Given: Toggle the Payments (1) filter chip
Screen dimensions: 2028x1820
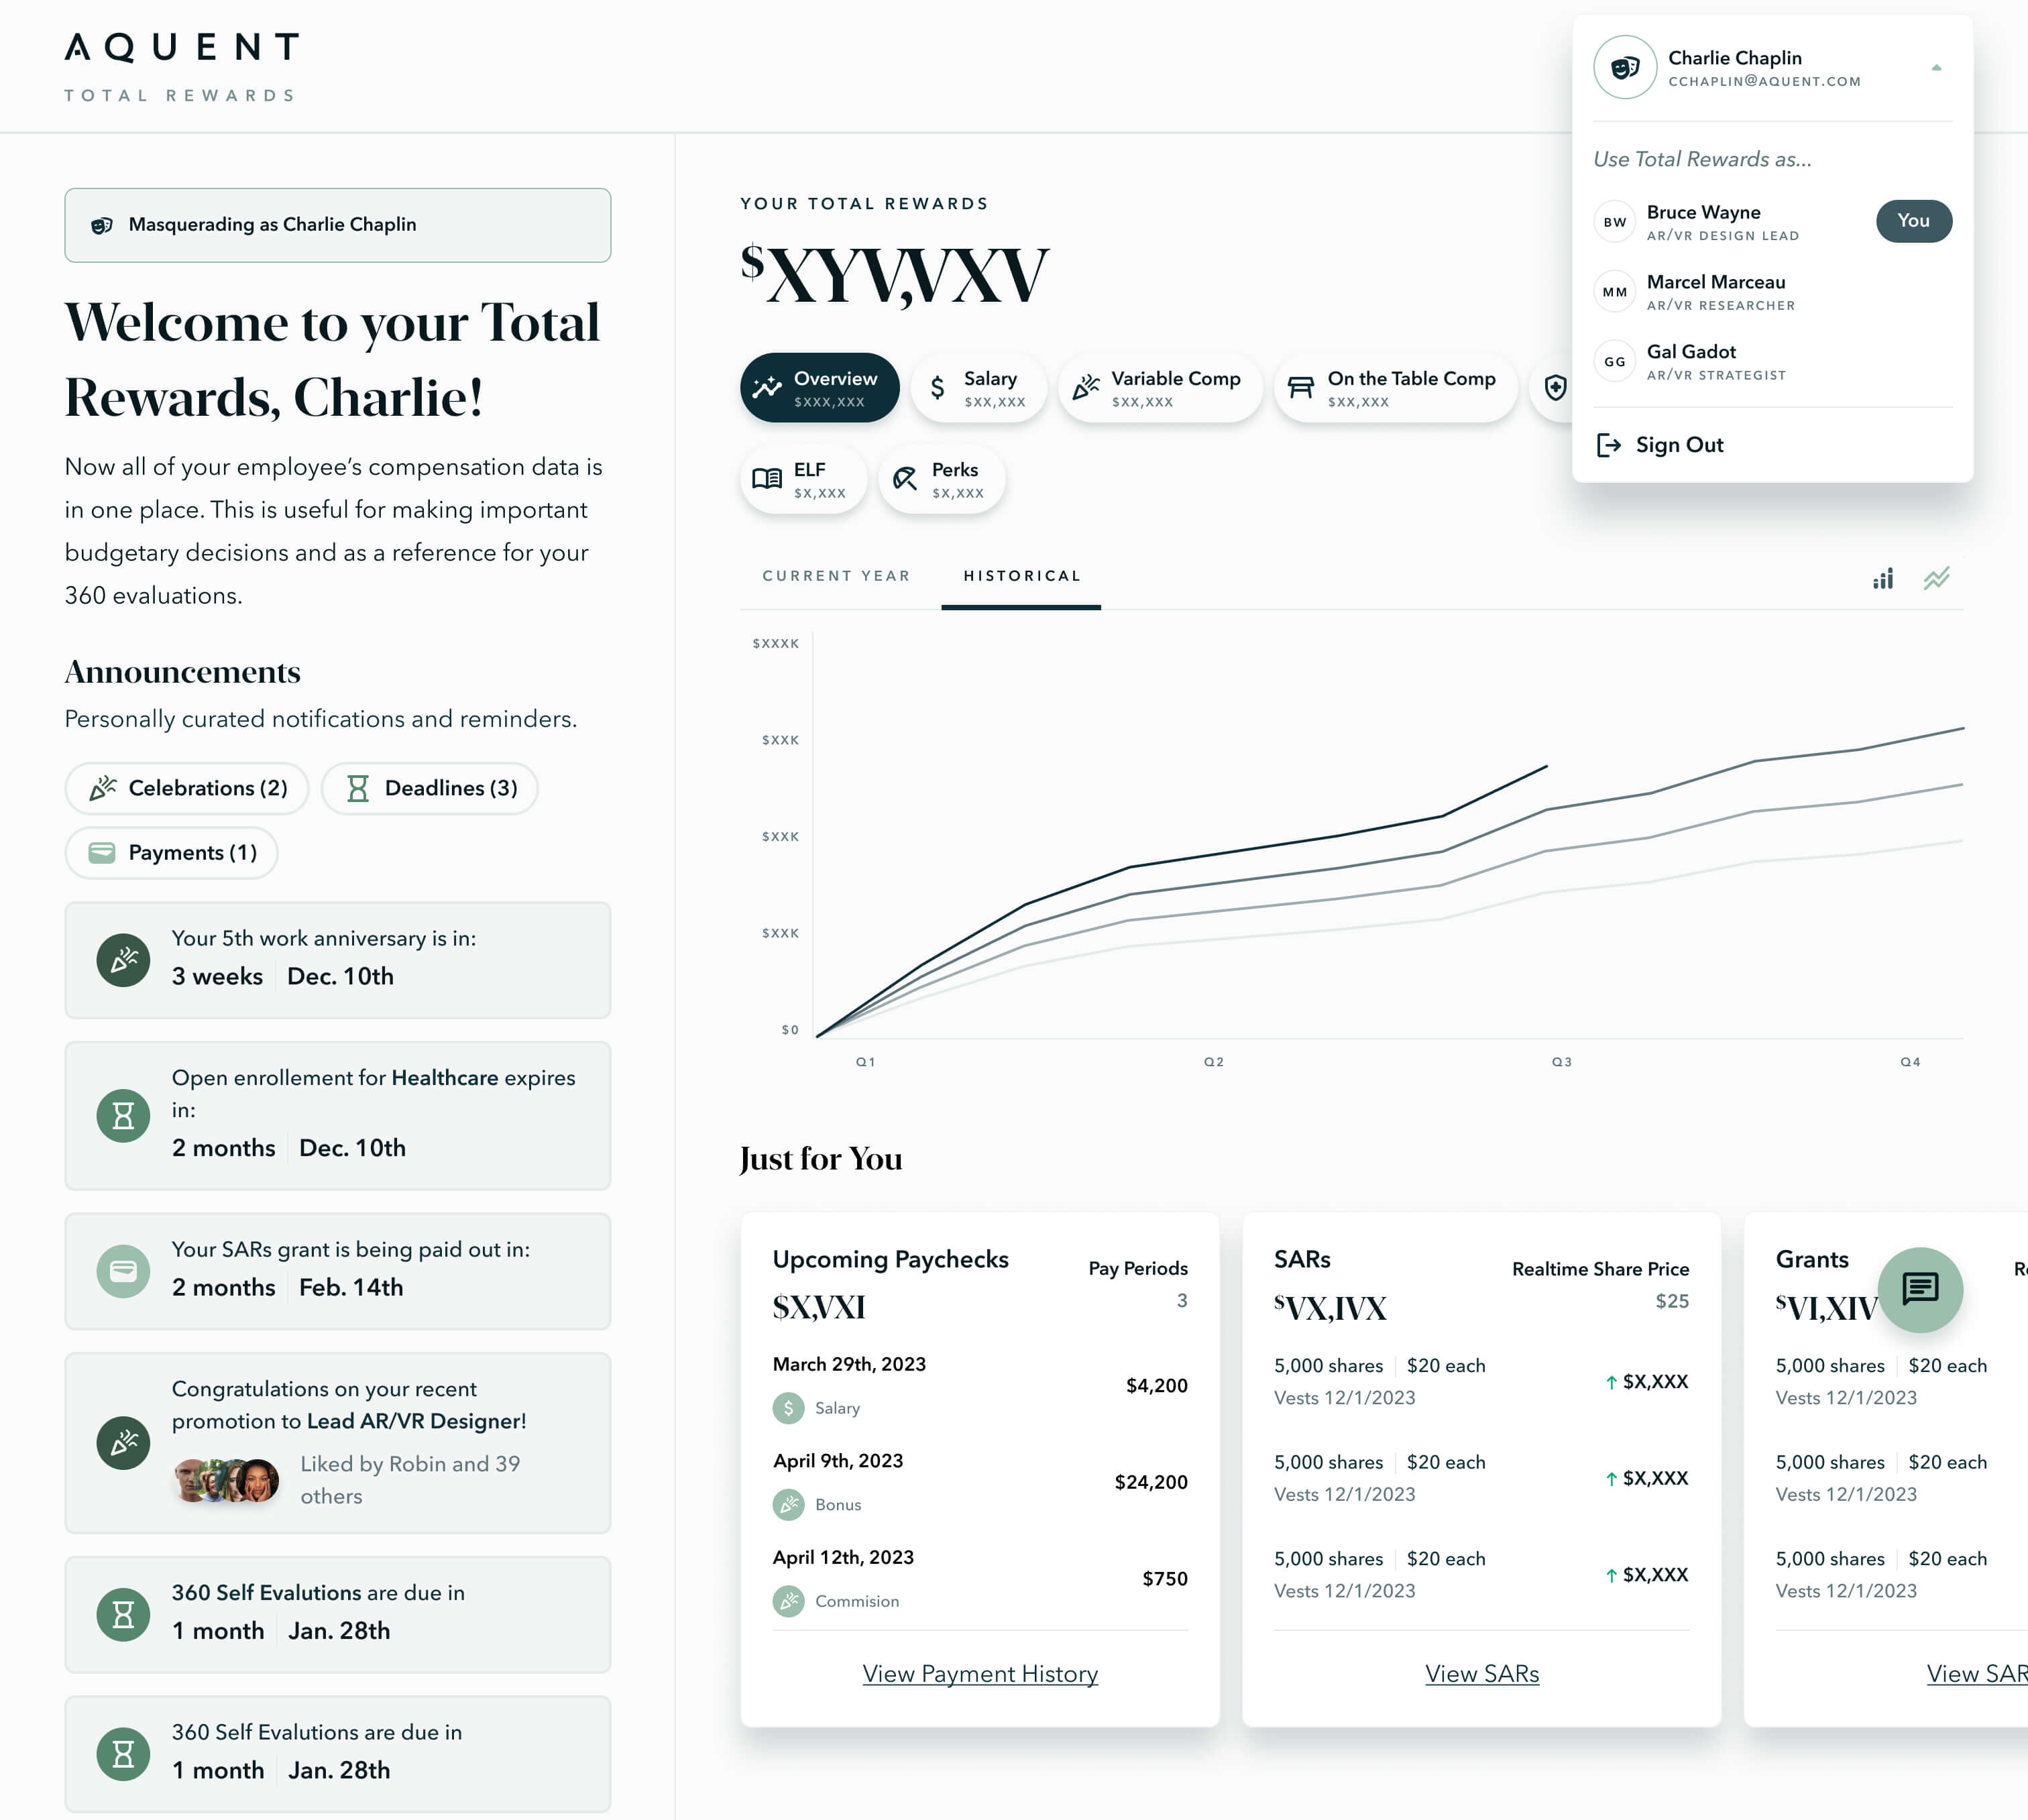Looking at the screenshot, I should [171, 852].
